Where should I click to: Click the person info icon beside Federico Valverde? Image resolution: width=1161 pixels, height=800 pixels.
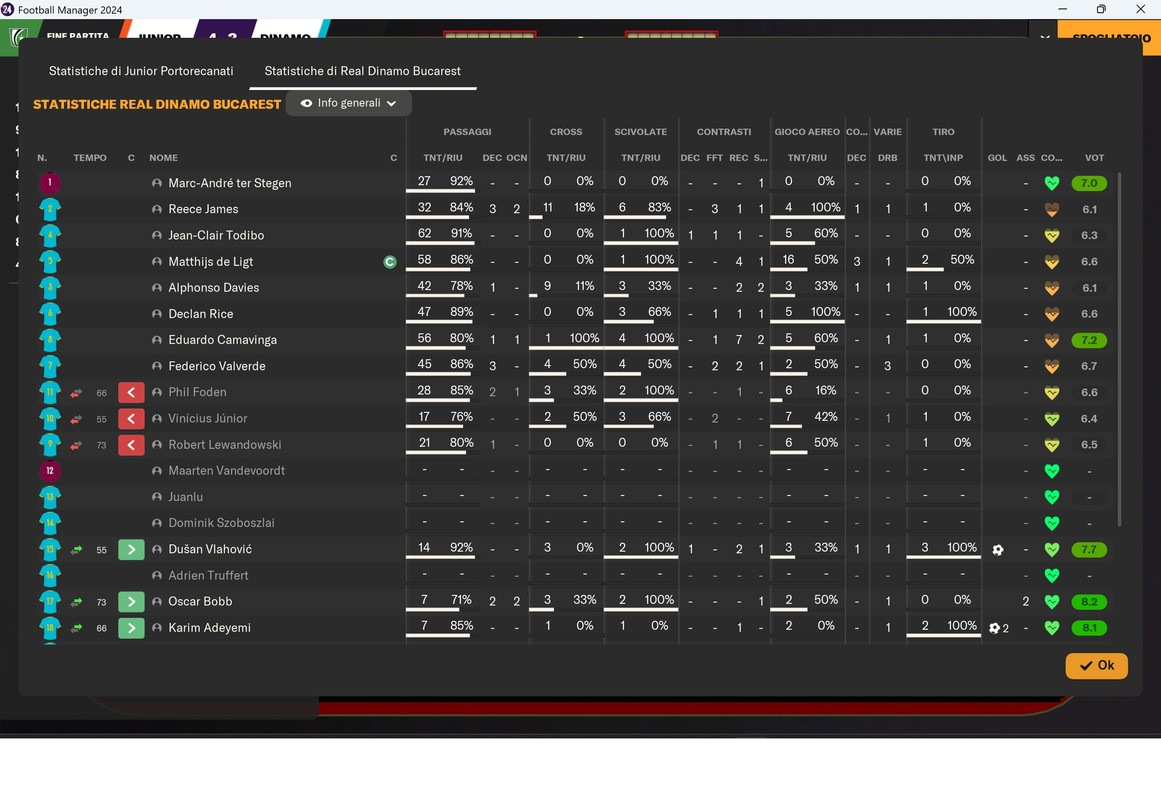click(156, 366)
